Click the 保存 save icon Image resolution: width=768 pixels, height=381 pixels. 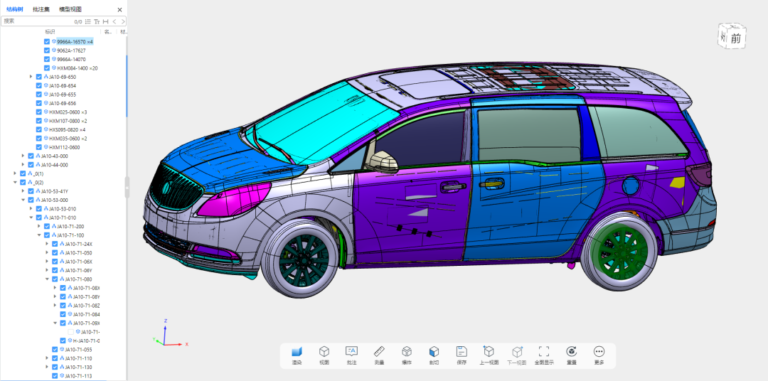(x=461, y=351)
